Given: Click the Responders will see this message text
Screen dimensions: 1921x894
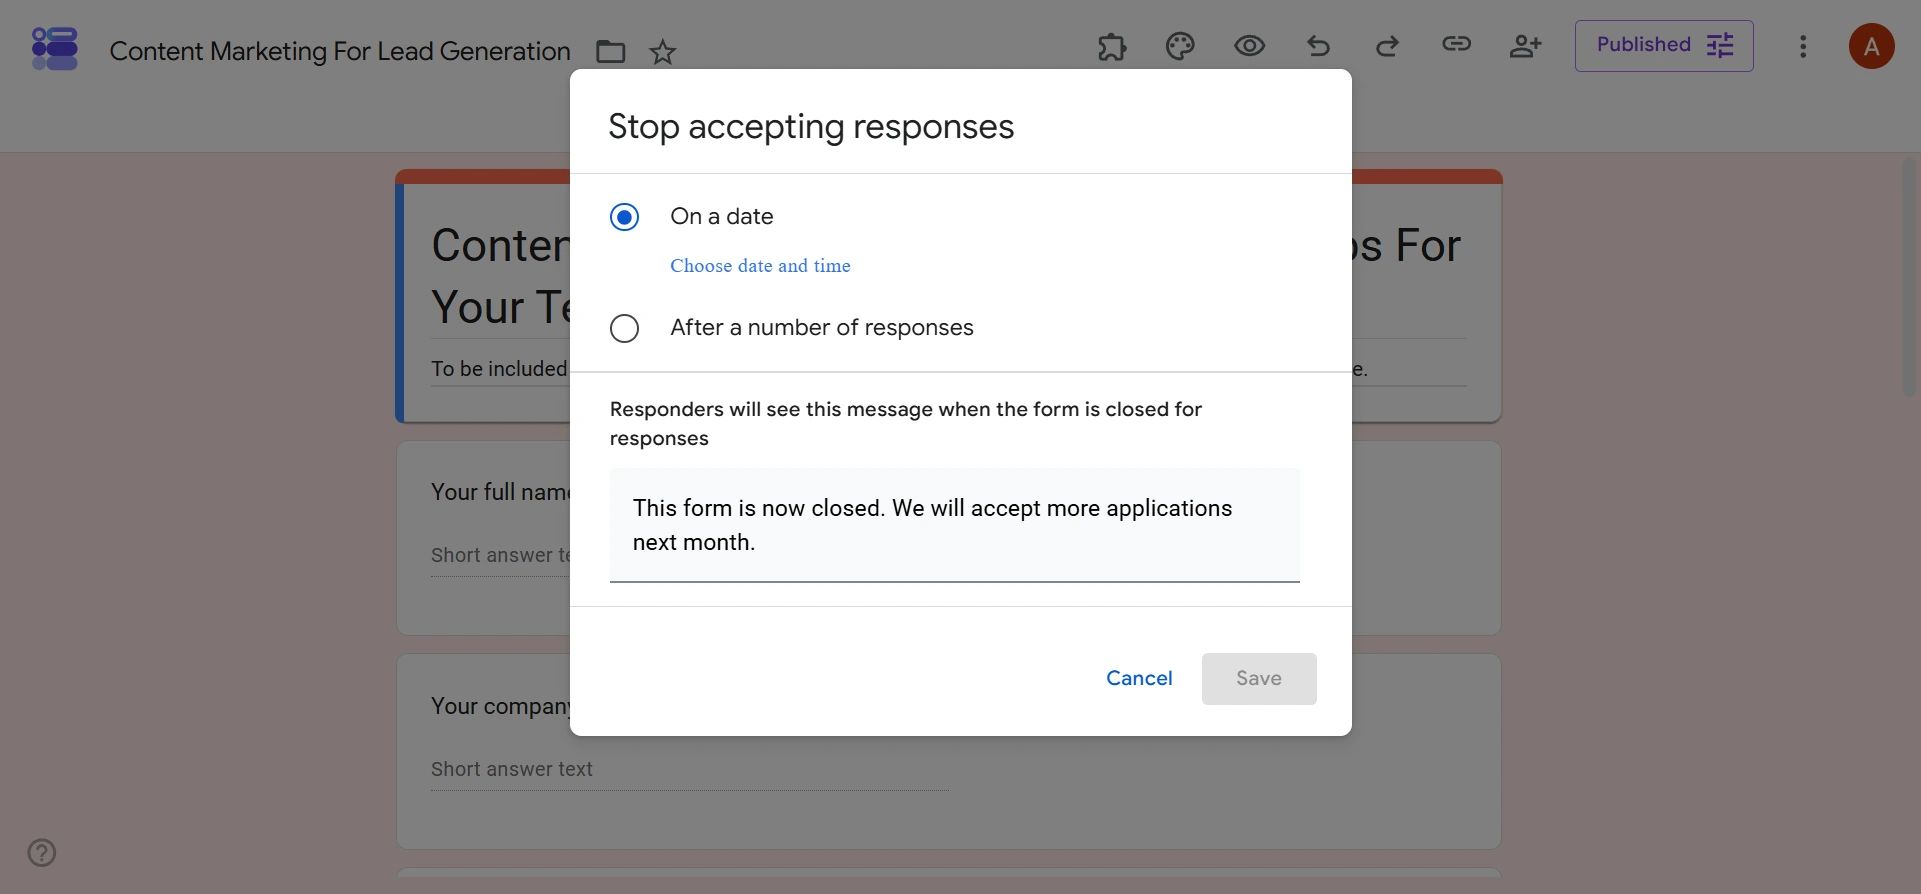Looking at the screenshot, I should 906,424.
